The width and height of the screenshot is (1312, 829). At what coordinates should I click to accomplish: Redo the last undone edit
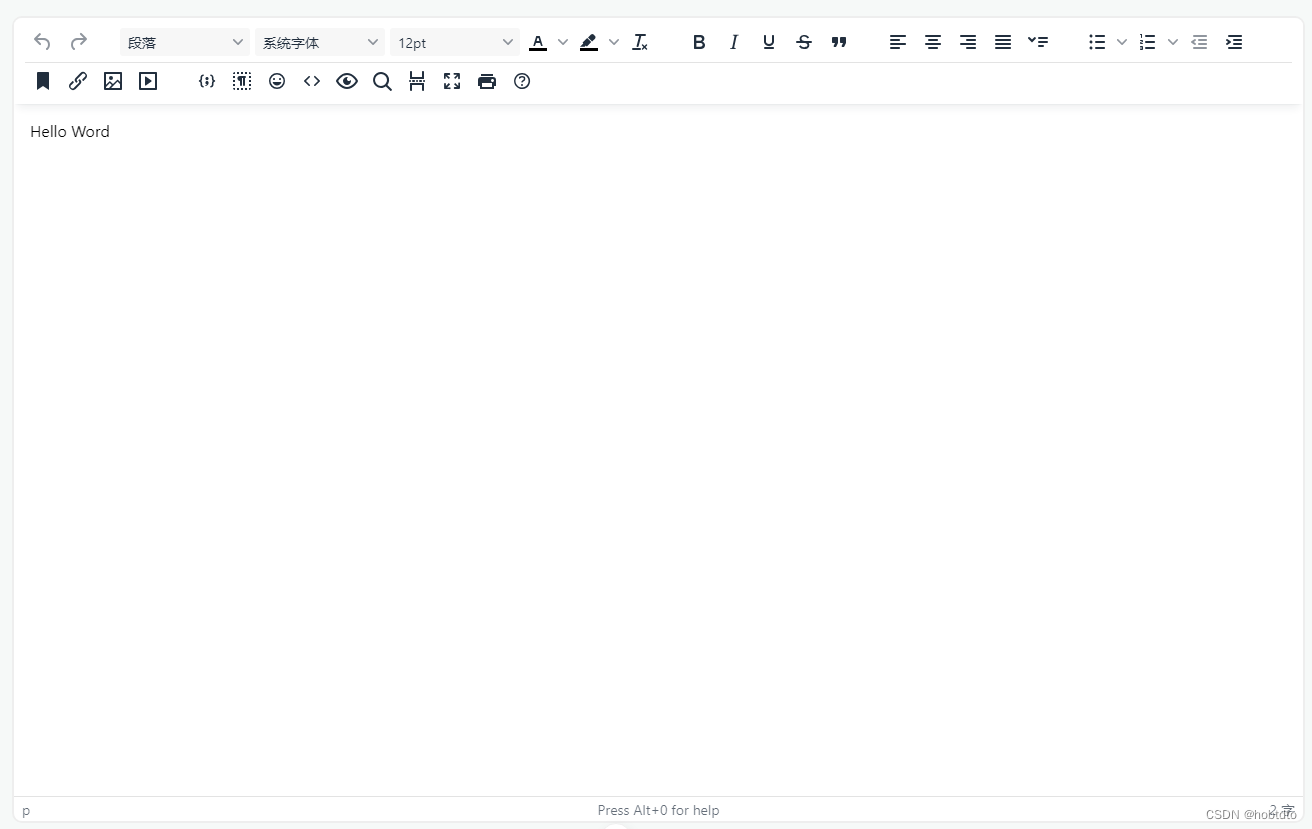[x=78, y=42]
